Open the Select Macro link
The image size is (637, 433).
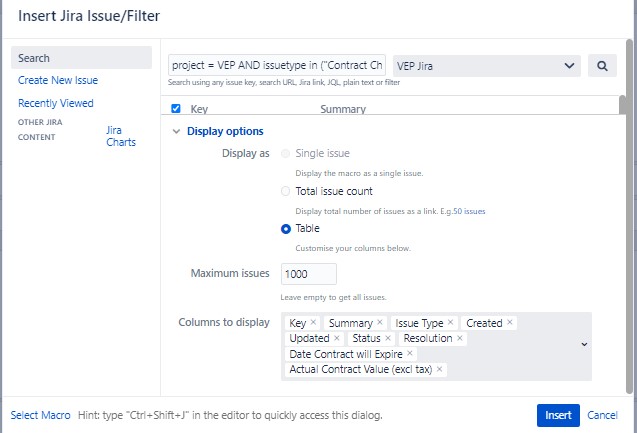[x=40, y=415]
